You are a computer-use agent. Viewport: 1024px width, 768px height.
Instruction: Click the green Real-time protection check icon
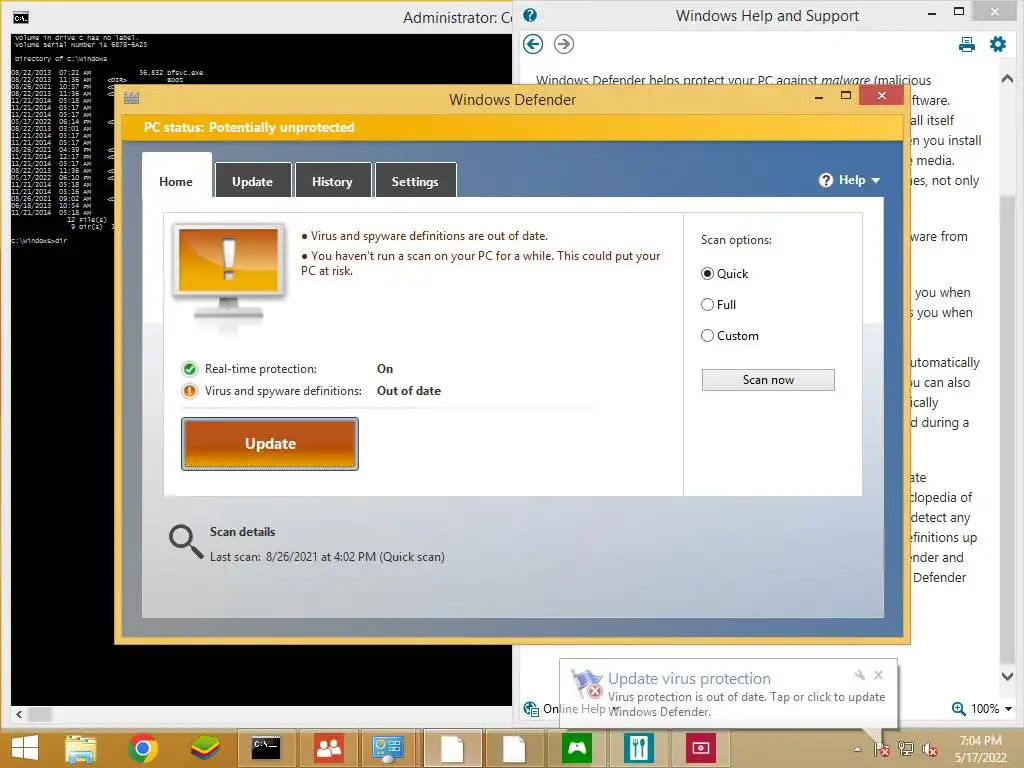[x=189, y=369]
